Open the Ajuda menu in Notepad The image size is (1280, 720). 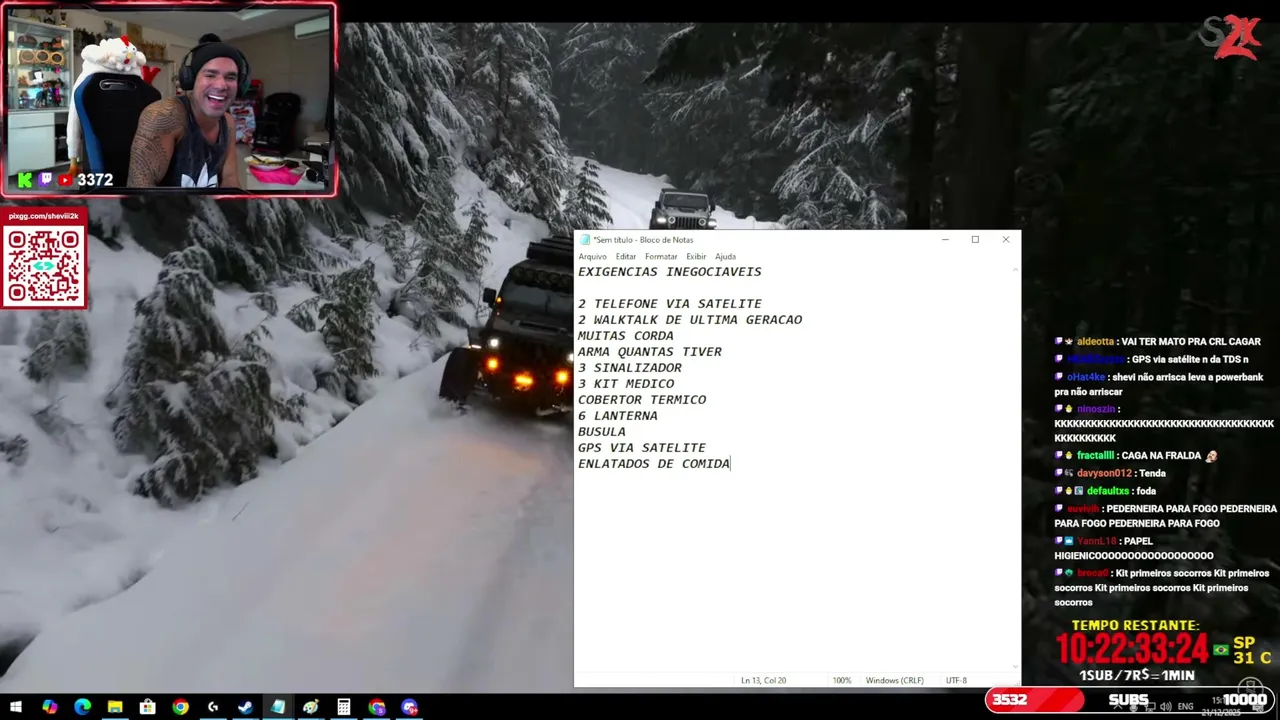(725, 257)
